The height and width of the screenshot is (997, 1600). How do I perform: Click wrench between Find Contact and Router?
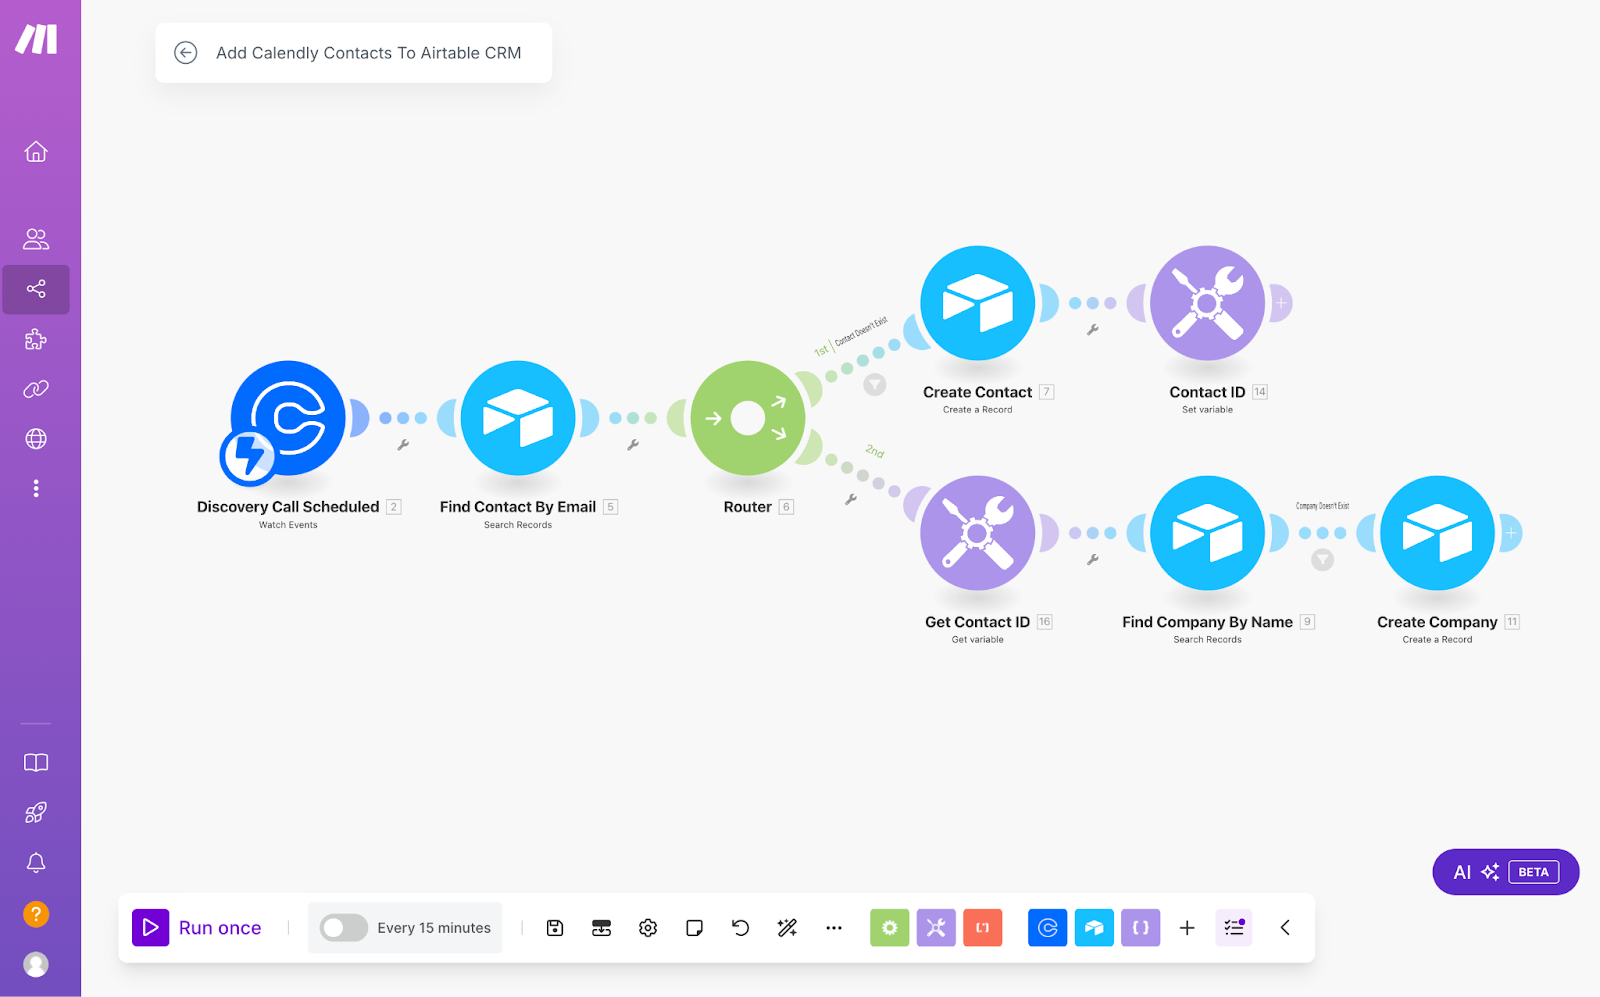pyautogui.click(x=633, y=445)
